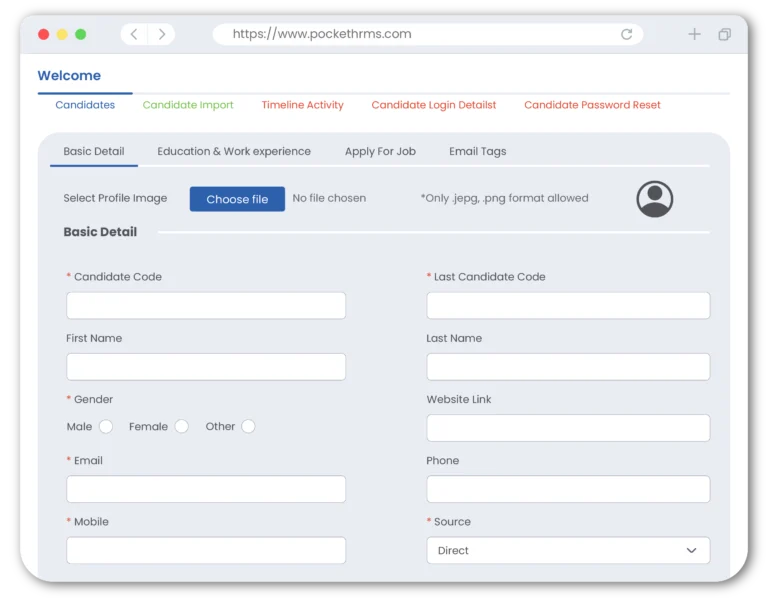Select the Female gender radio button
The height and width of the screenshot is (598, 768).
[x=182, y=427]
